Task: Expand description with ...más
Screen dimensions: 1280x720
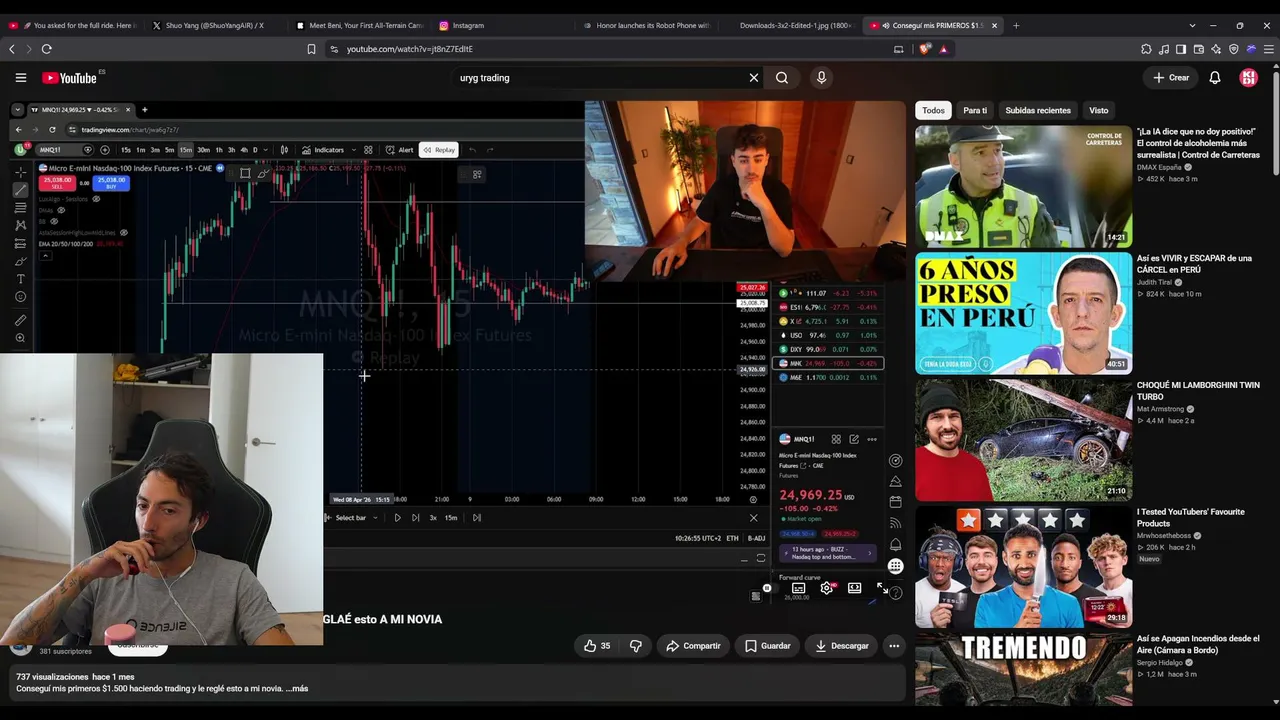Action: 297,688
